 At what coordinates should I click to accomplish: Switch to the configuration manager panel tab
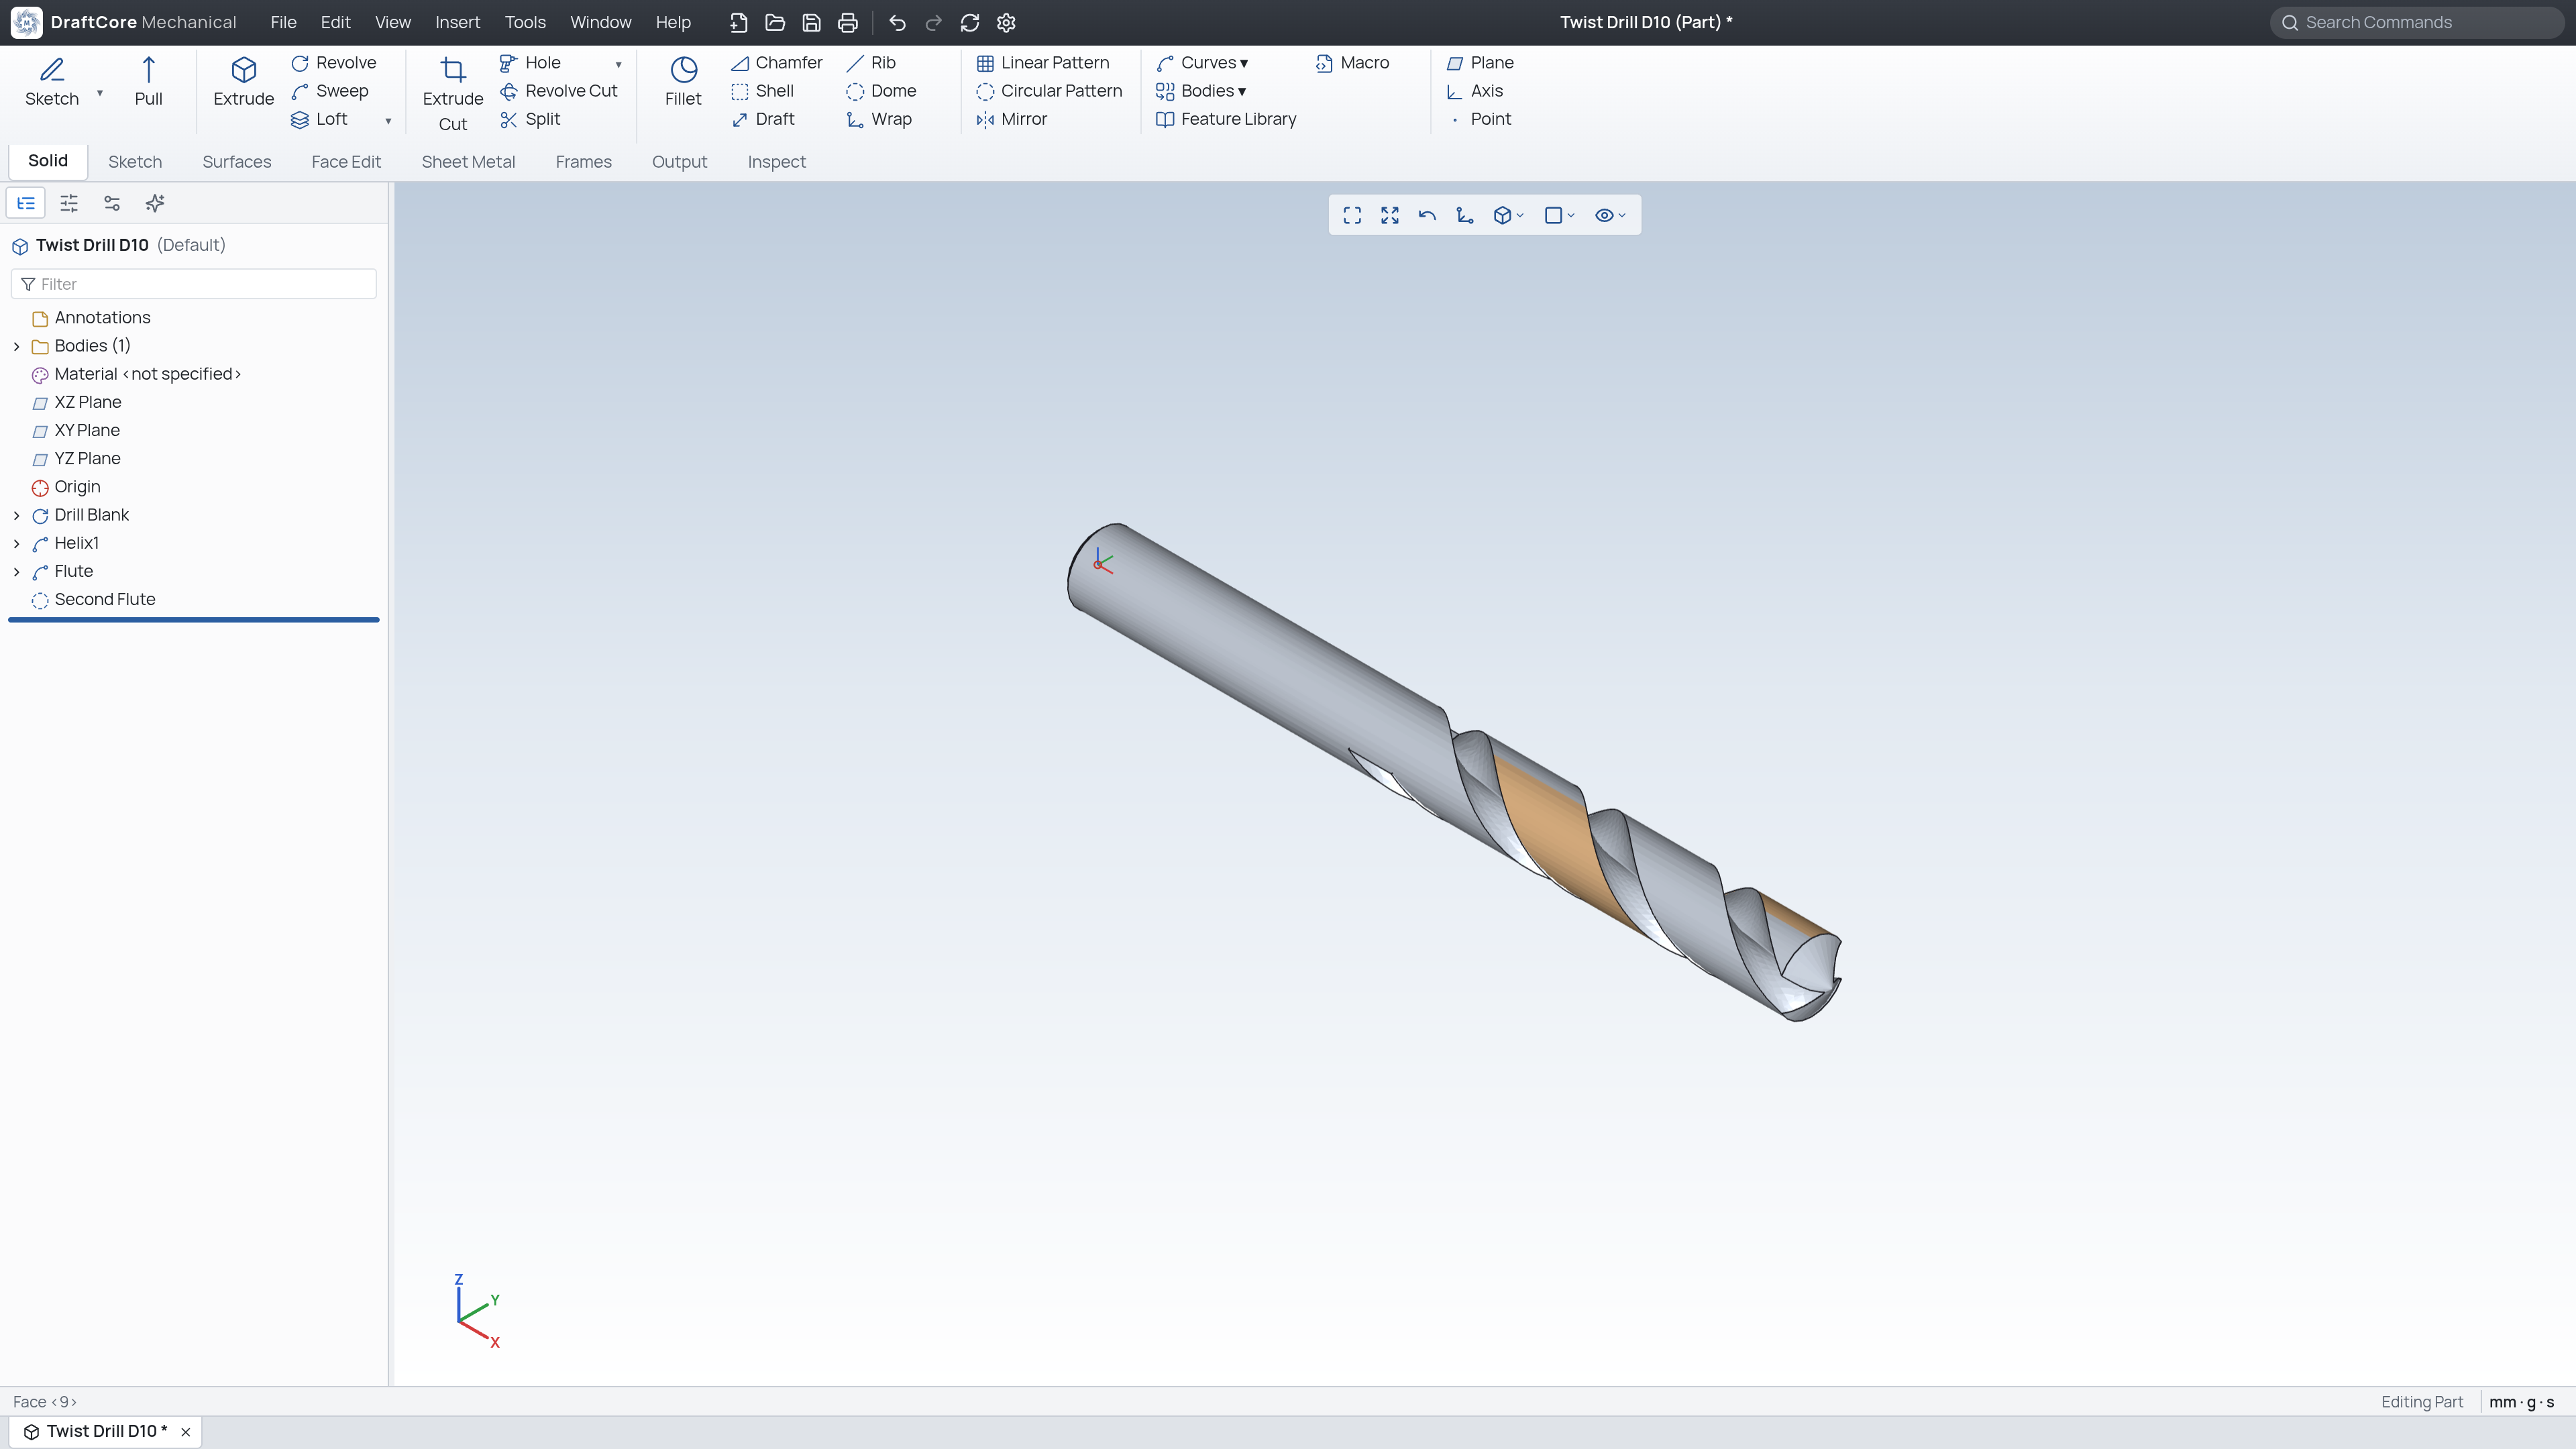112,203
